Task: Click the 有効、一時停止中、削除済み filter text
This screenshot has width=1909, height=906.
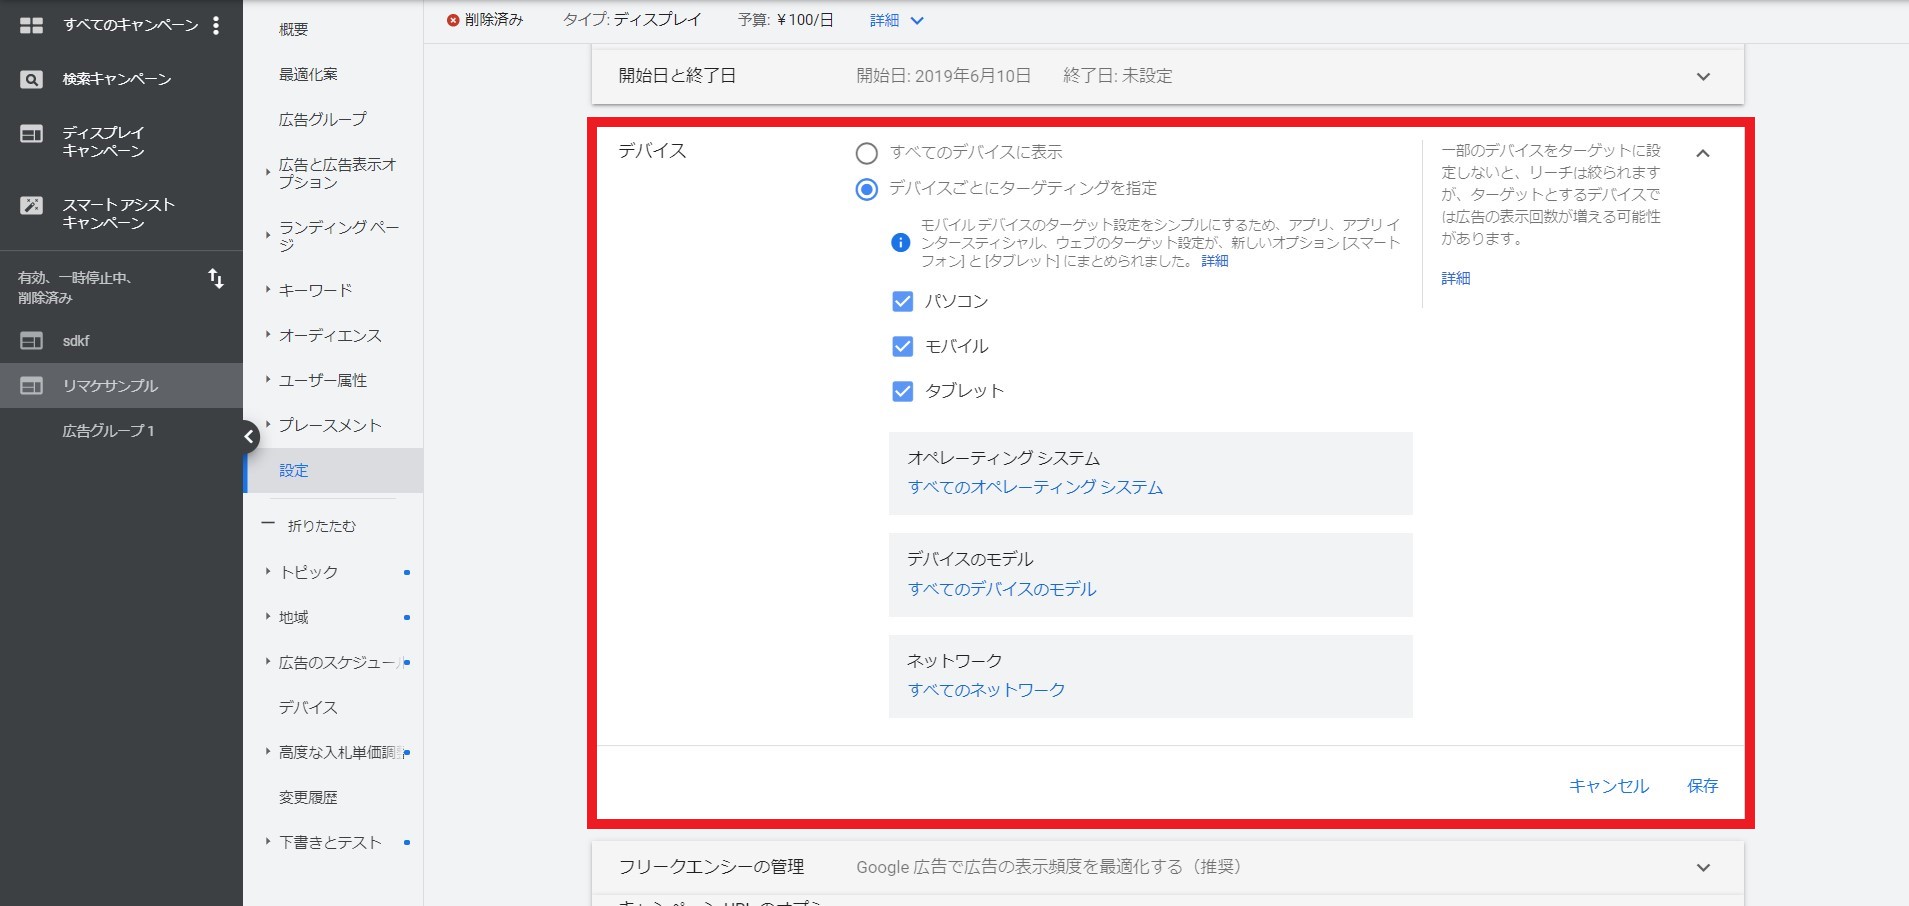Action: [x=75, y=288]
